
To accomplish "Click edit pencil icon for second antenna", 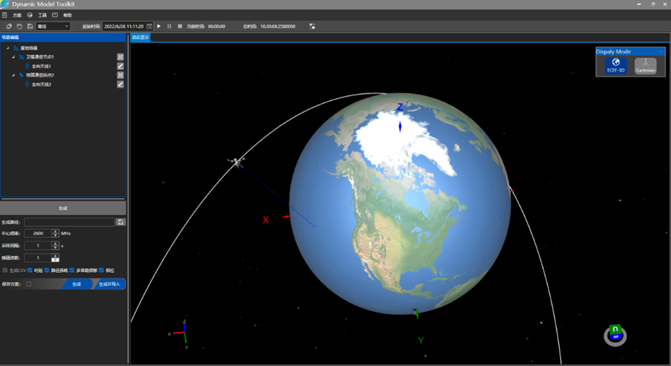I will (x=120, y=84).
